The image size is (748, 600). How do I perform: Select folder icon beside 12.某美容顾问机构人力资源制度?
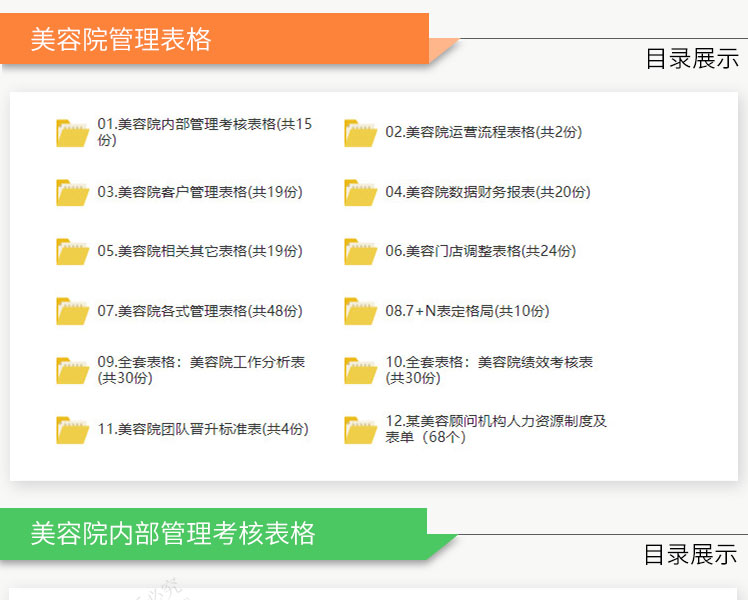(361, 430)
